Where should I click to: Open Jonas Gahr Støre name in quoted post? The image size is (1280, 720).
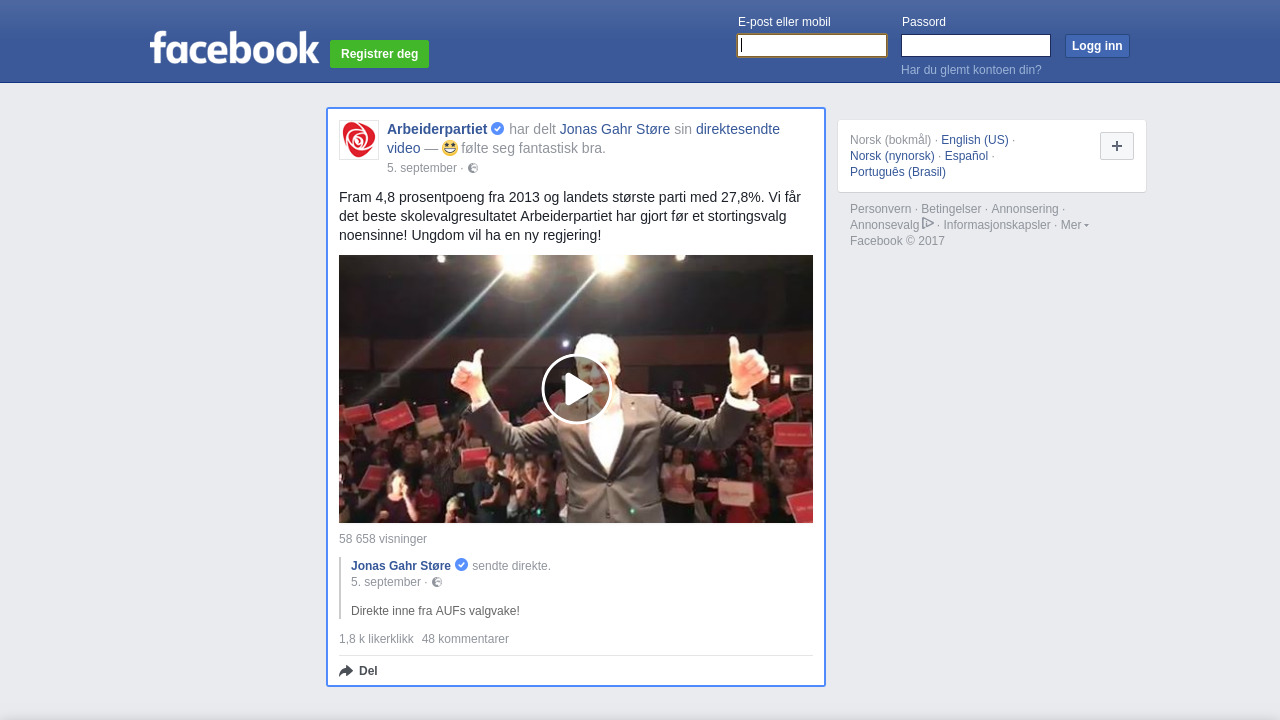(x=401, y=566)
